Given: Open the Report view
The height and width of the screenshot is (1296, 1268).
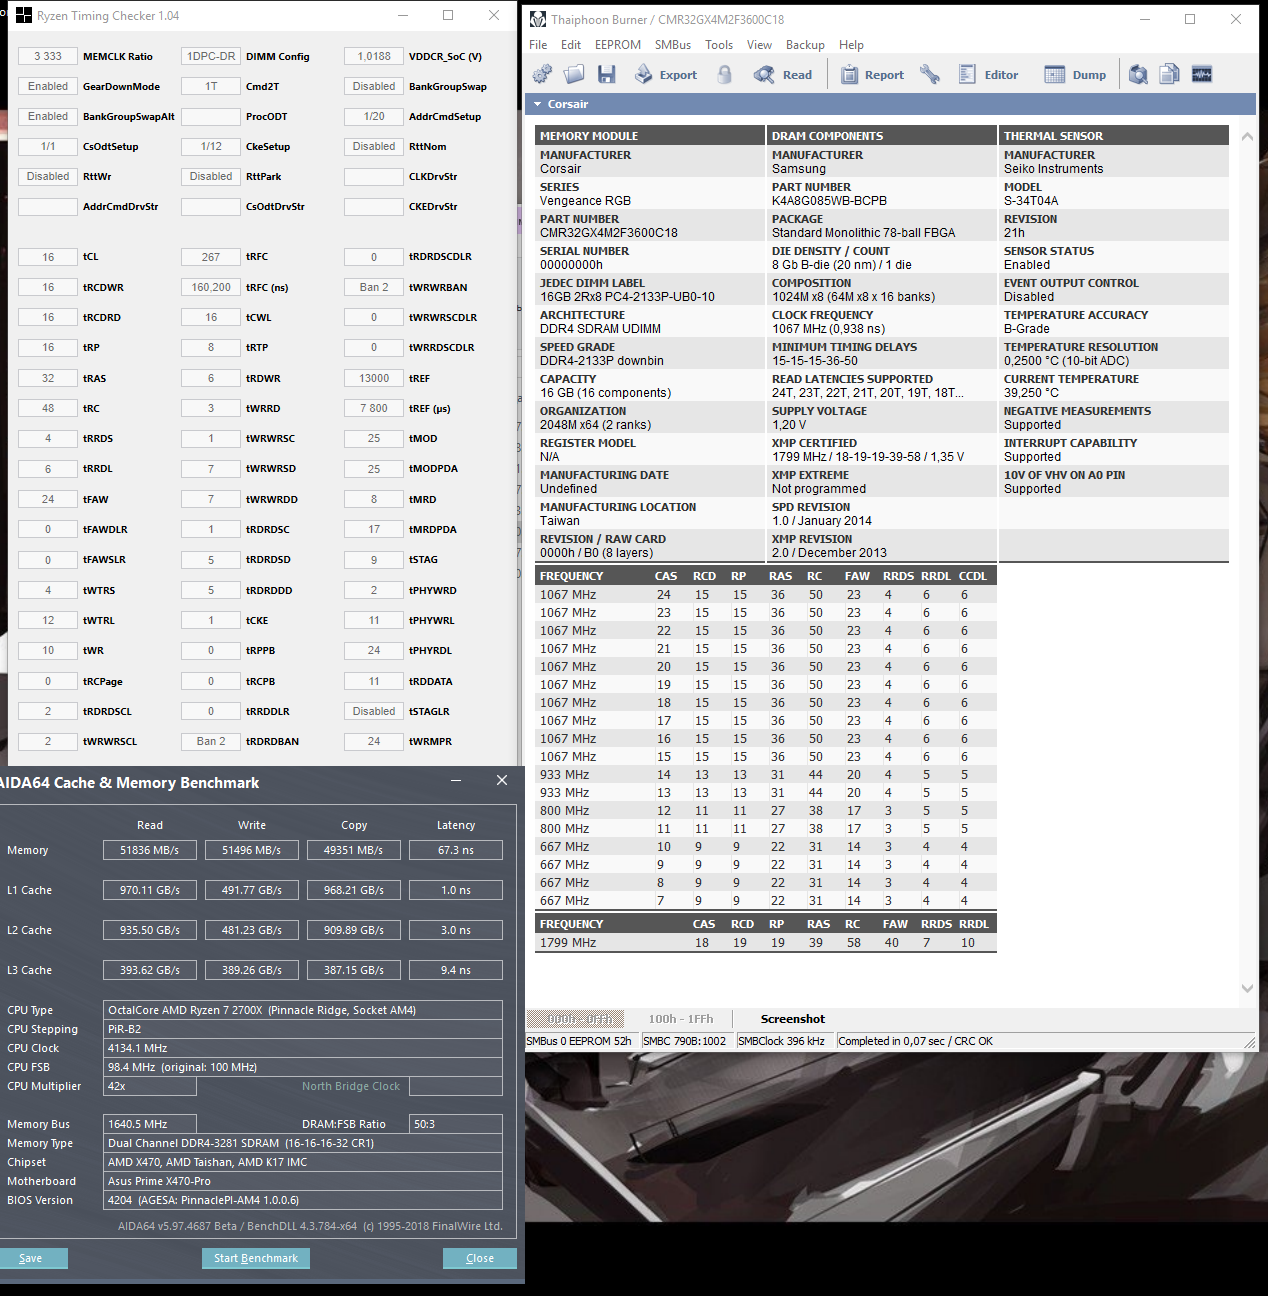Looking at the screenshot, I should [x=872, y=74].
